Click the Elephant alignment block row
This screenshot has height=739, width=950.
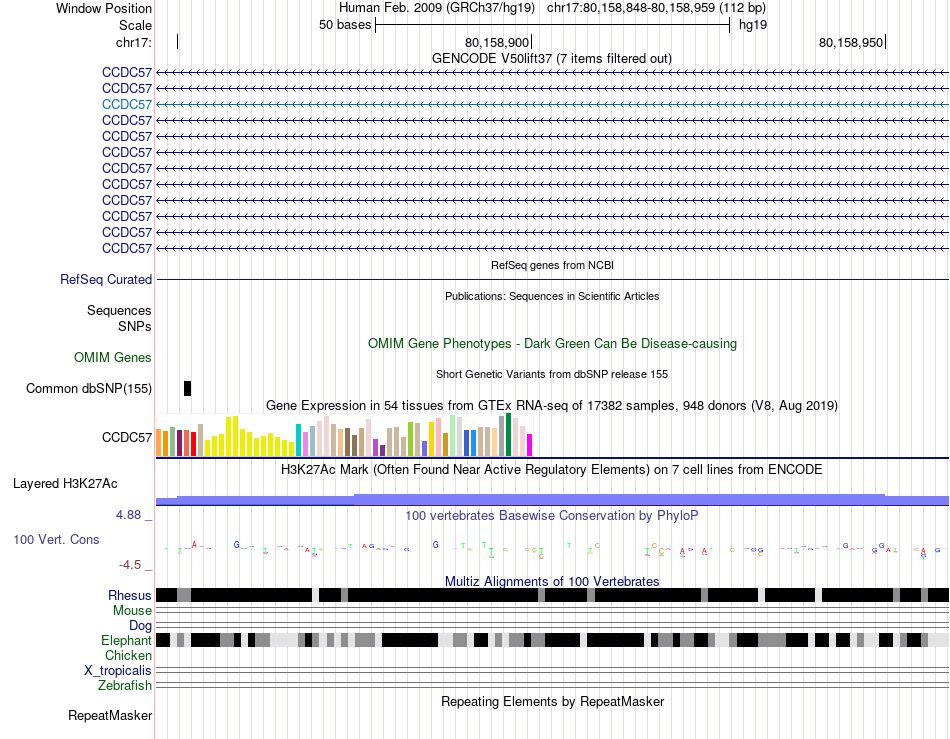(553, 640)
